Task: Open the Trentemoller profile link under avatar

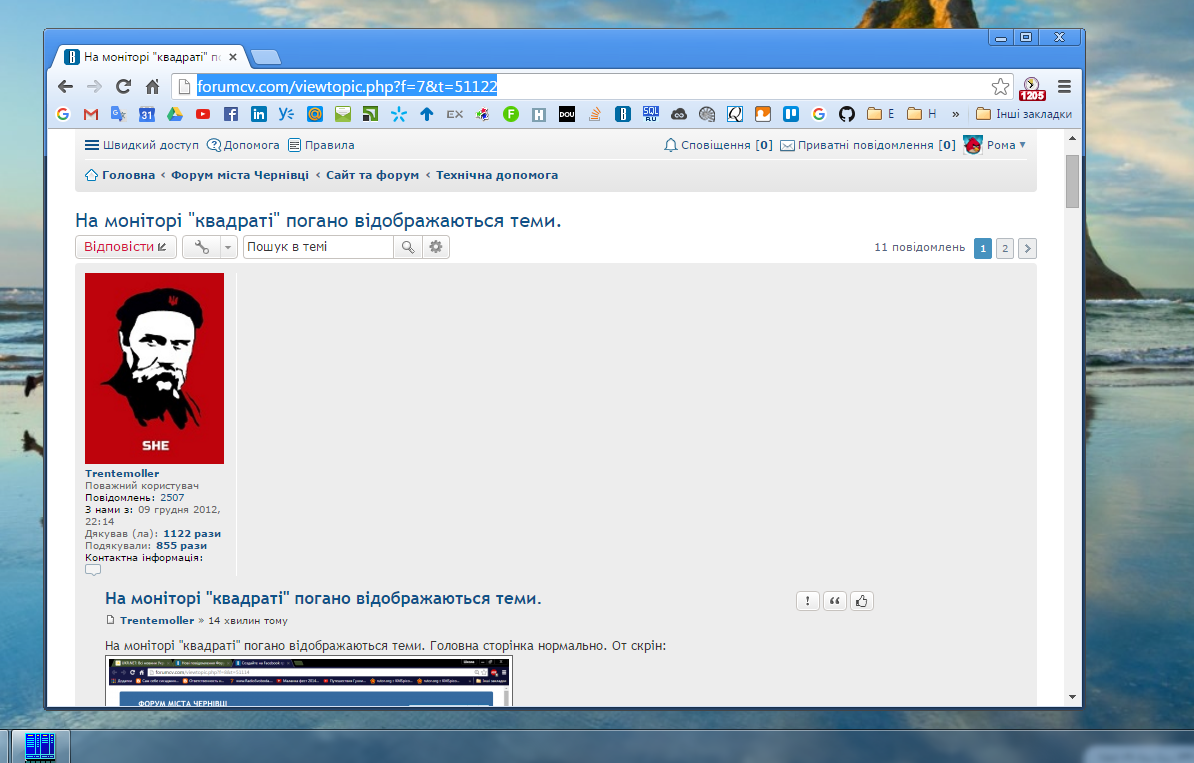Action: pos(122,474)
